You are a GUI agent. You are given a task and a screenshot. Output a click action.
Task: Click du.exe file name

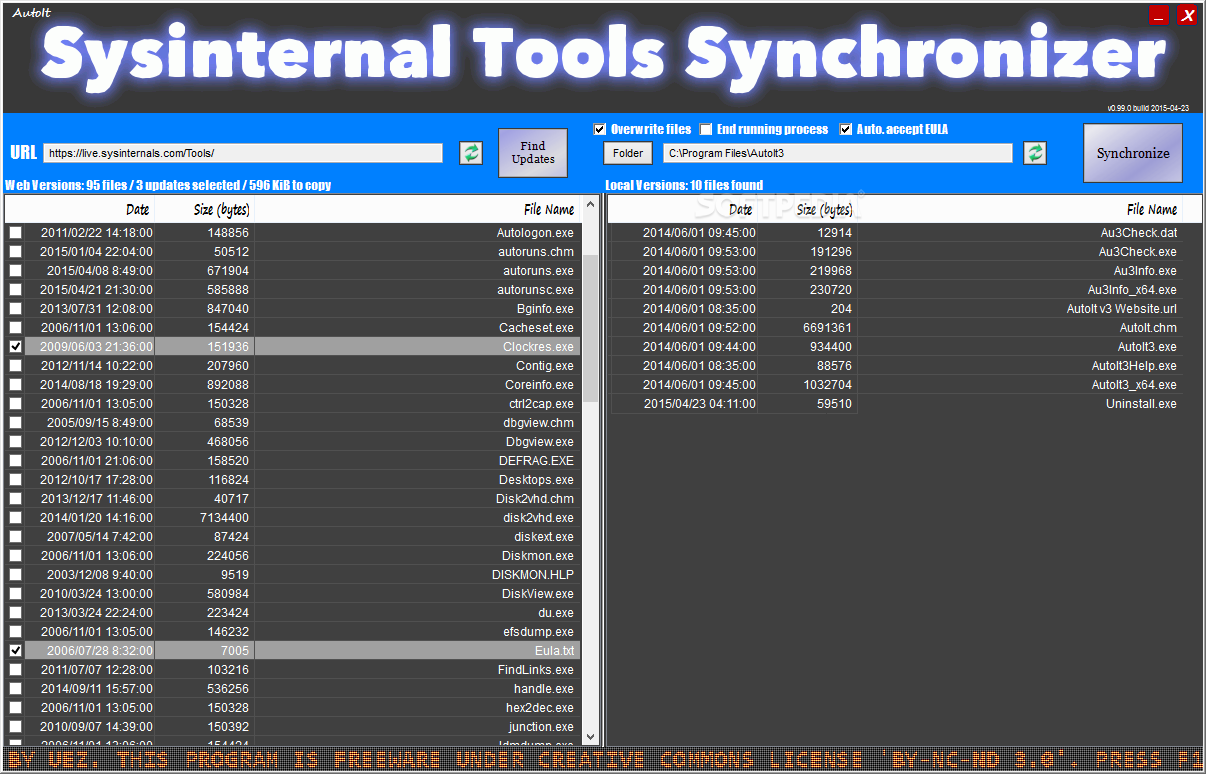[556, 612]
